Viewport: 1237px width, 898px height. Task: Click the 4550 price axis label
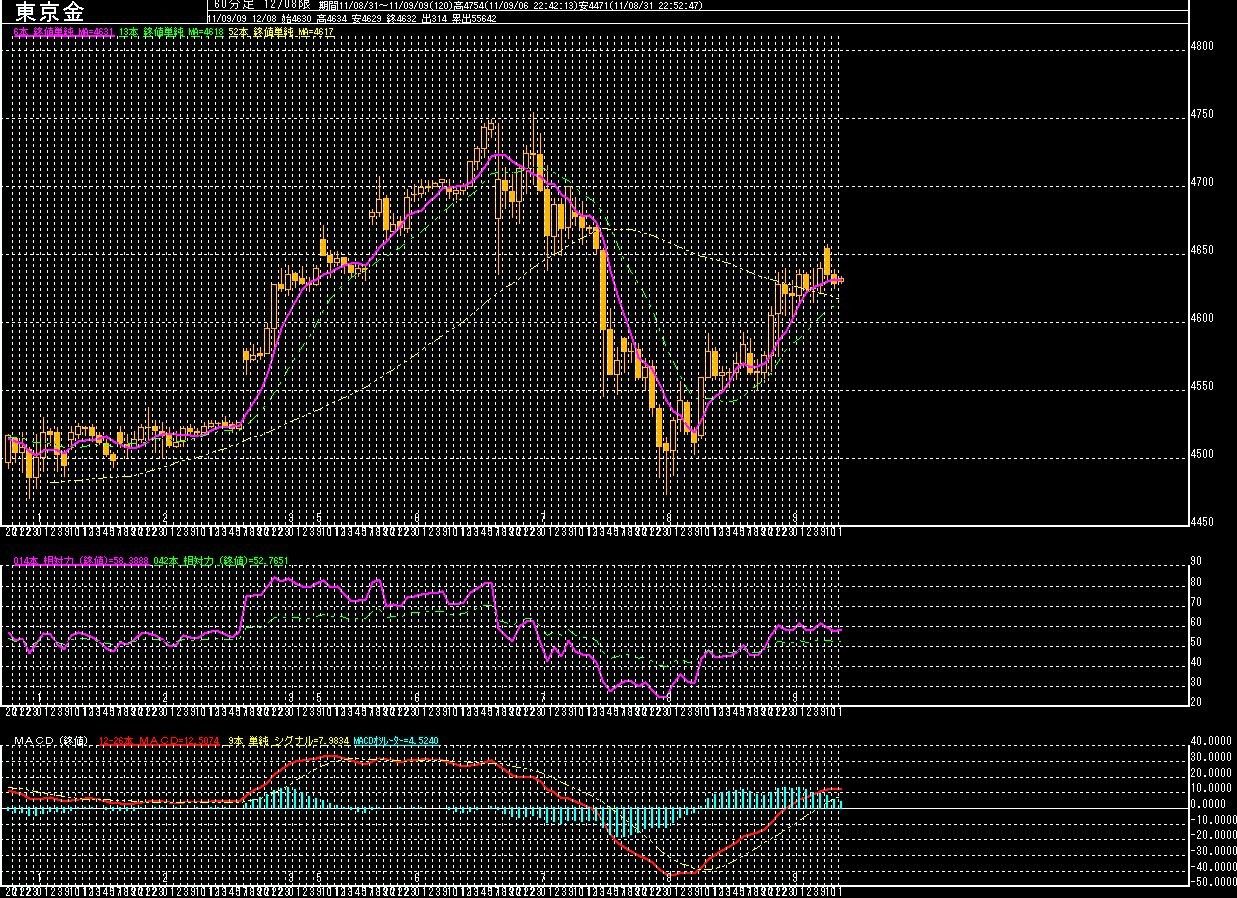click(x=1201, y=386)
